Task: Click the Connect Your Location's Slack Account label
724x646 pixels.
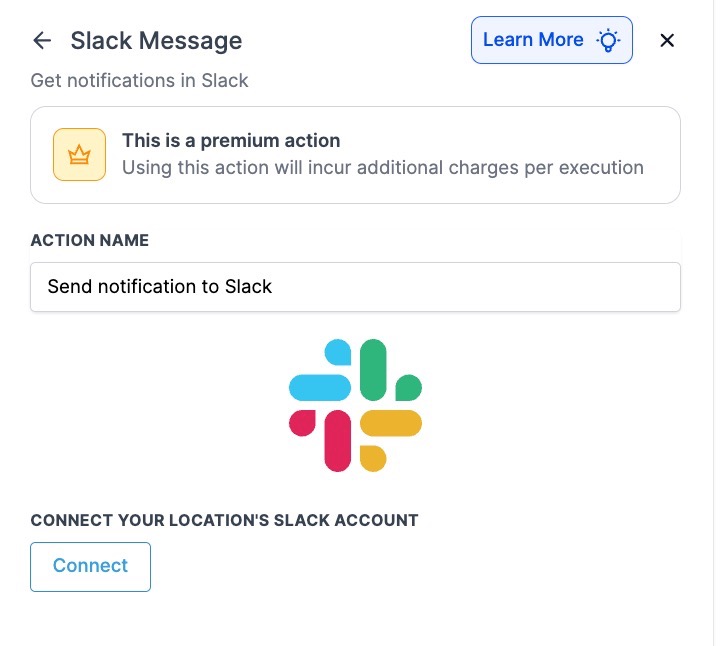Action: 224,520
